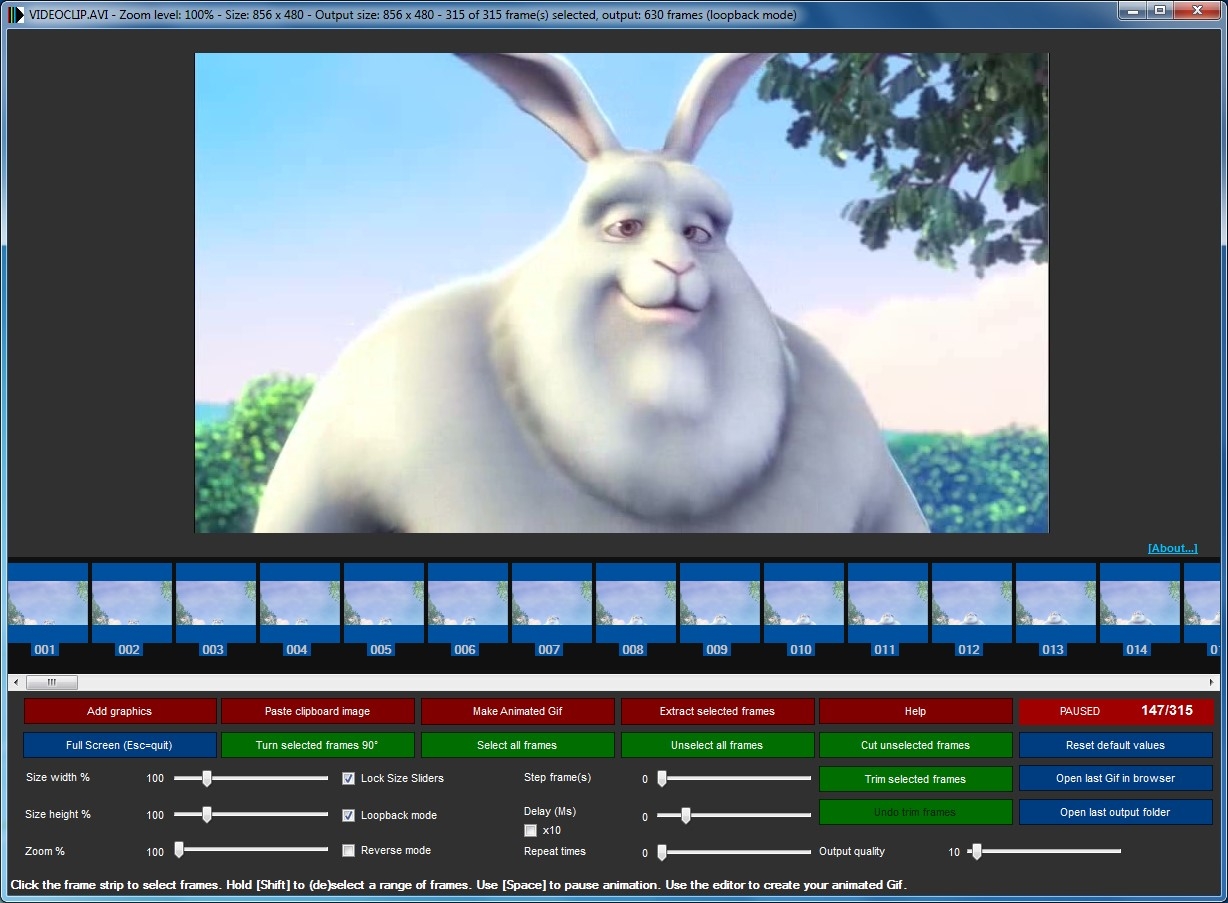Click Extract selected frames
Viewport: 1228px width, 903px height.
[x=717, y=711]
